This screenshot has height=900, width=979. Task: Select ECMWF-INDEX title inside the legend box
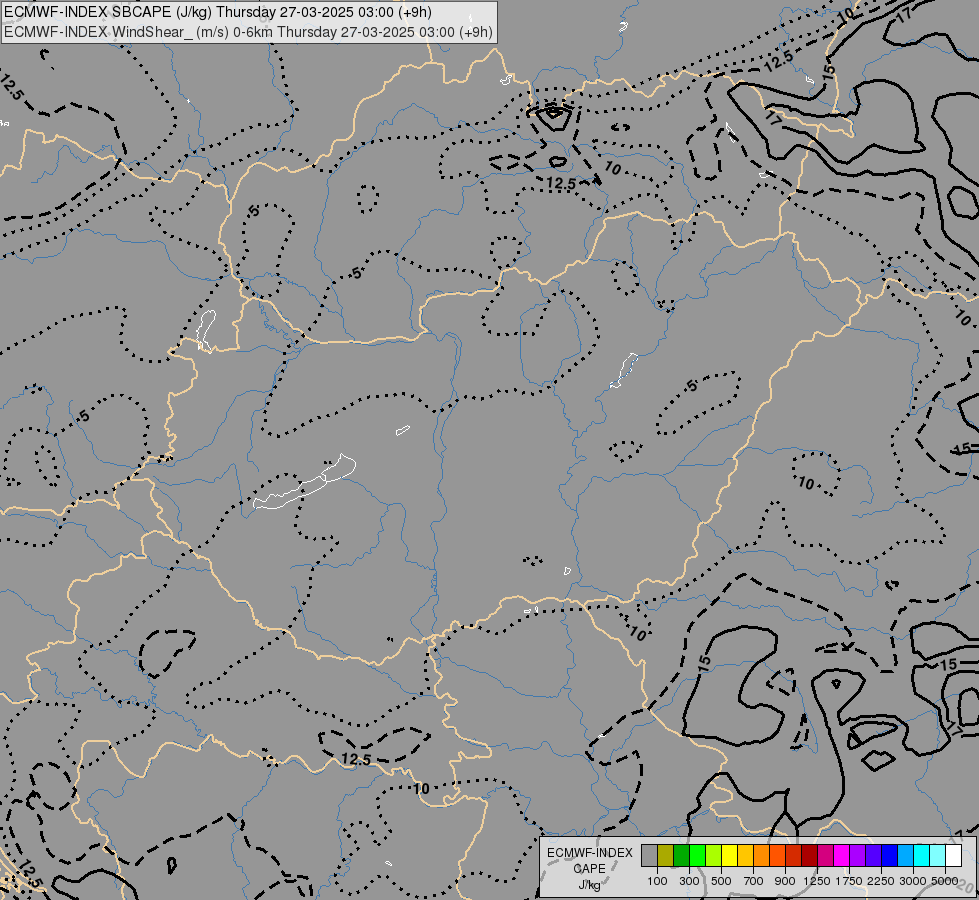coord(589,853)
